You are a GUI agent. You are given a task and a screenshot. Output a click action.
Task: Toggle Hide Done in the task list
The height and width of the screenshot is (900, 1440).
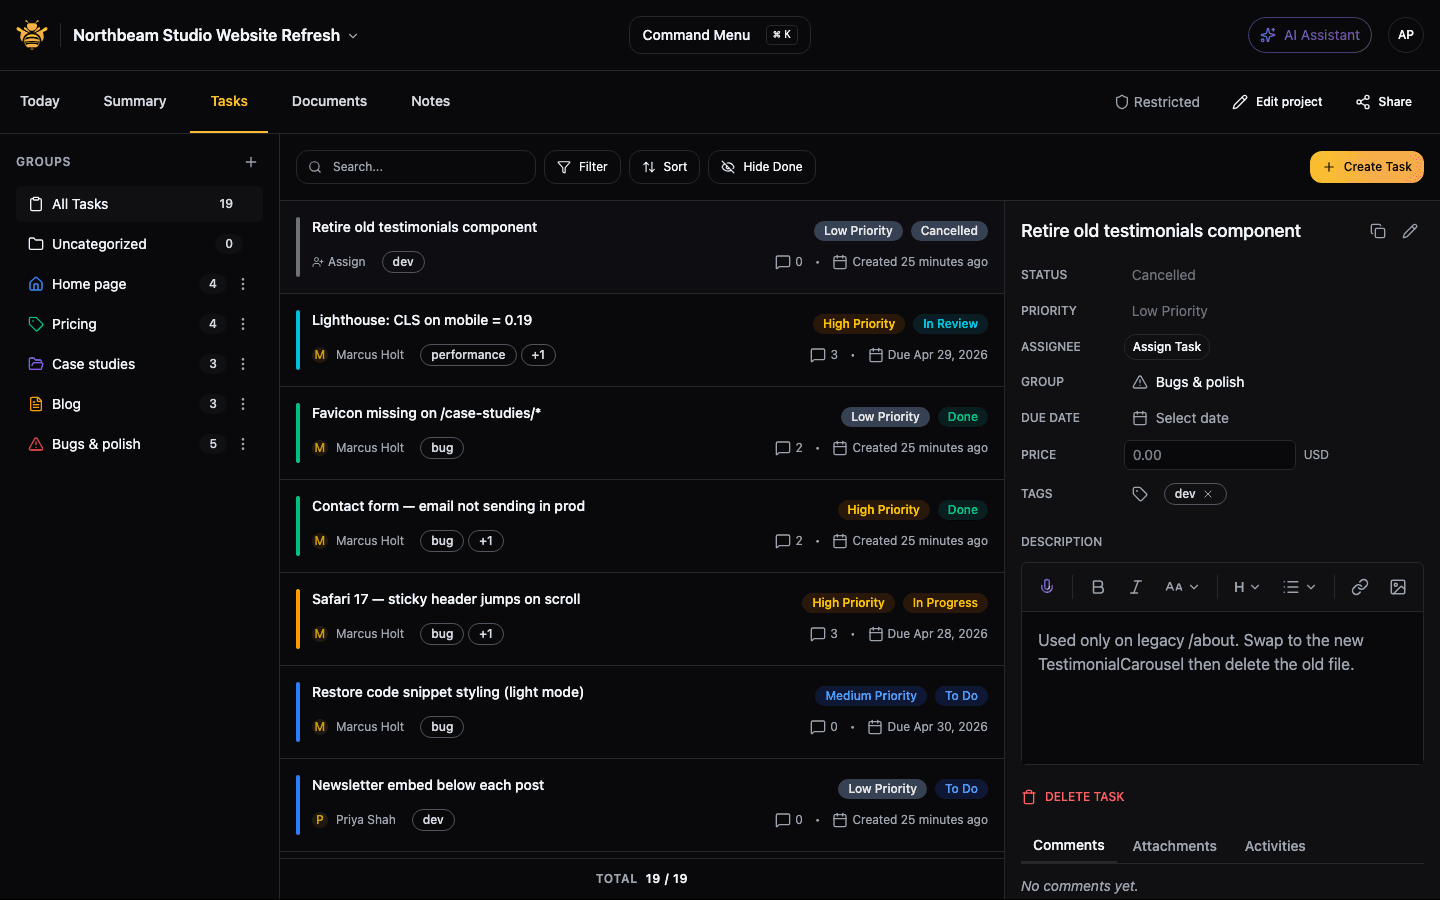(761, 166)
